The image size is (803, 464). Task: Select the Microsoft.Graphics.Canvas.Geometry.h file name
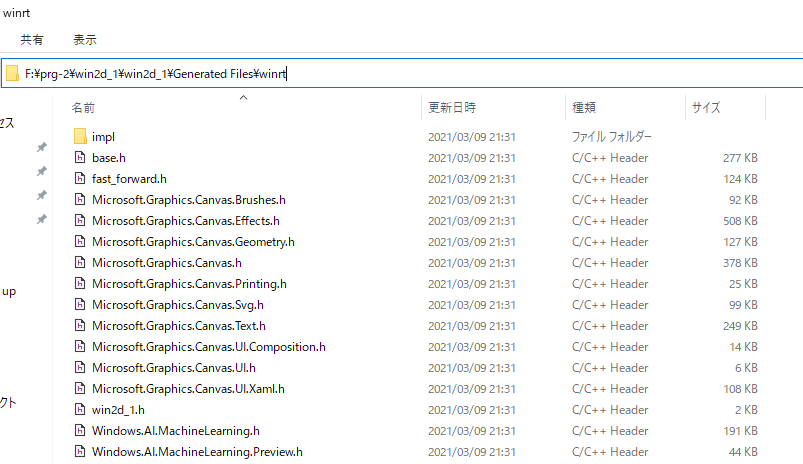(x=193, y=242)
